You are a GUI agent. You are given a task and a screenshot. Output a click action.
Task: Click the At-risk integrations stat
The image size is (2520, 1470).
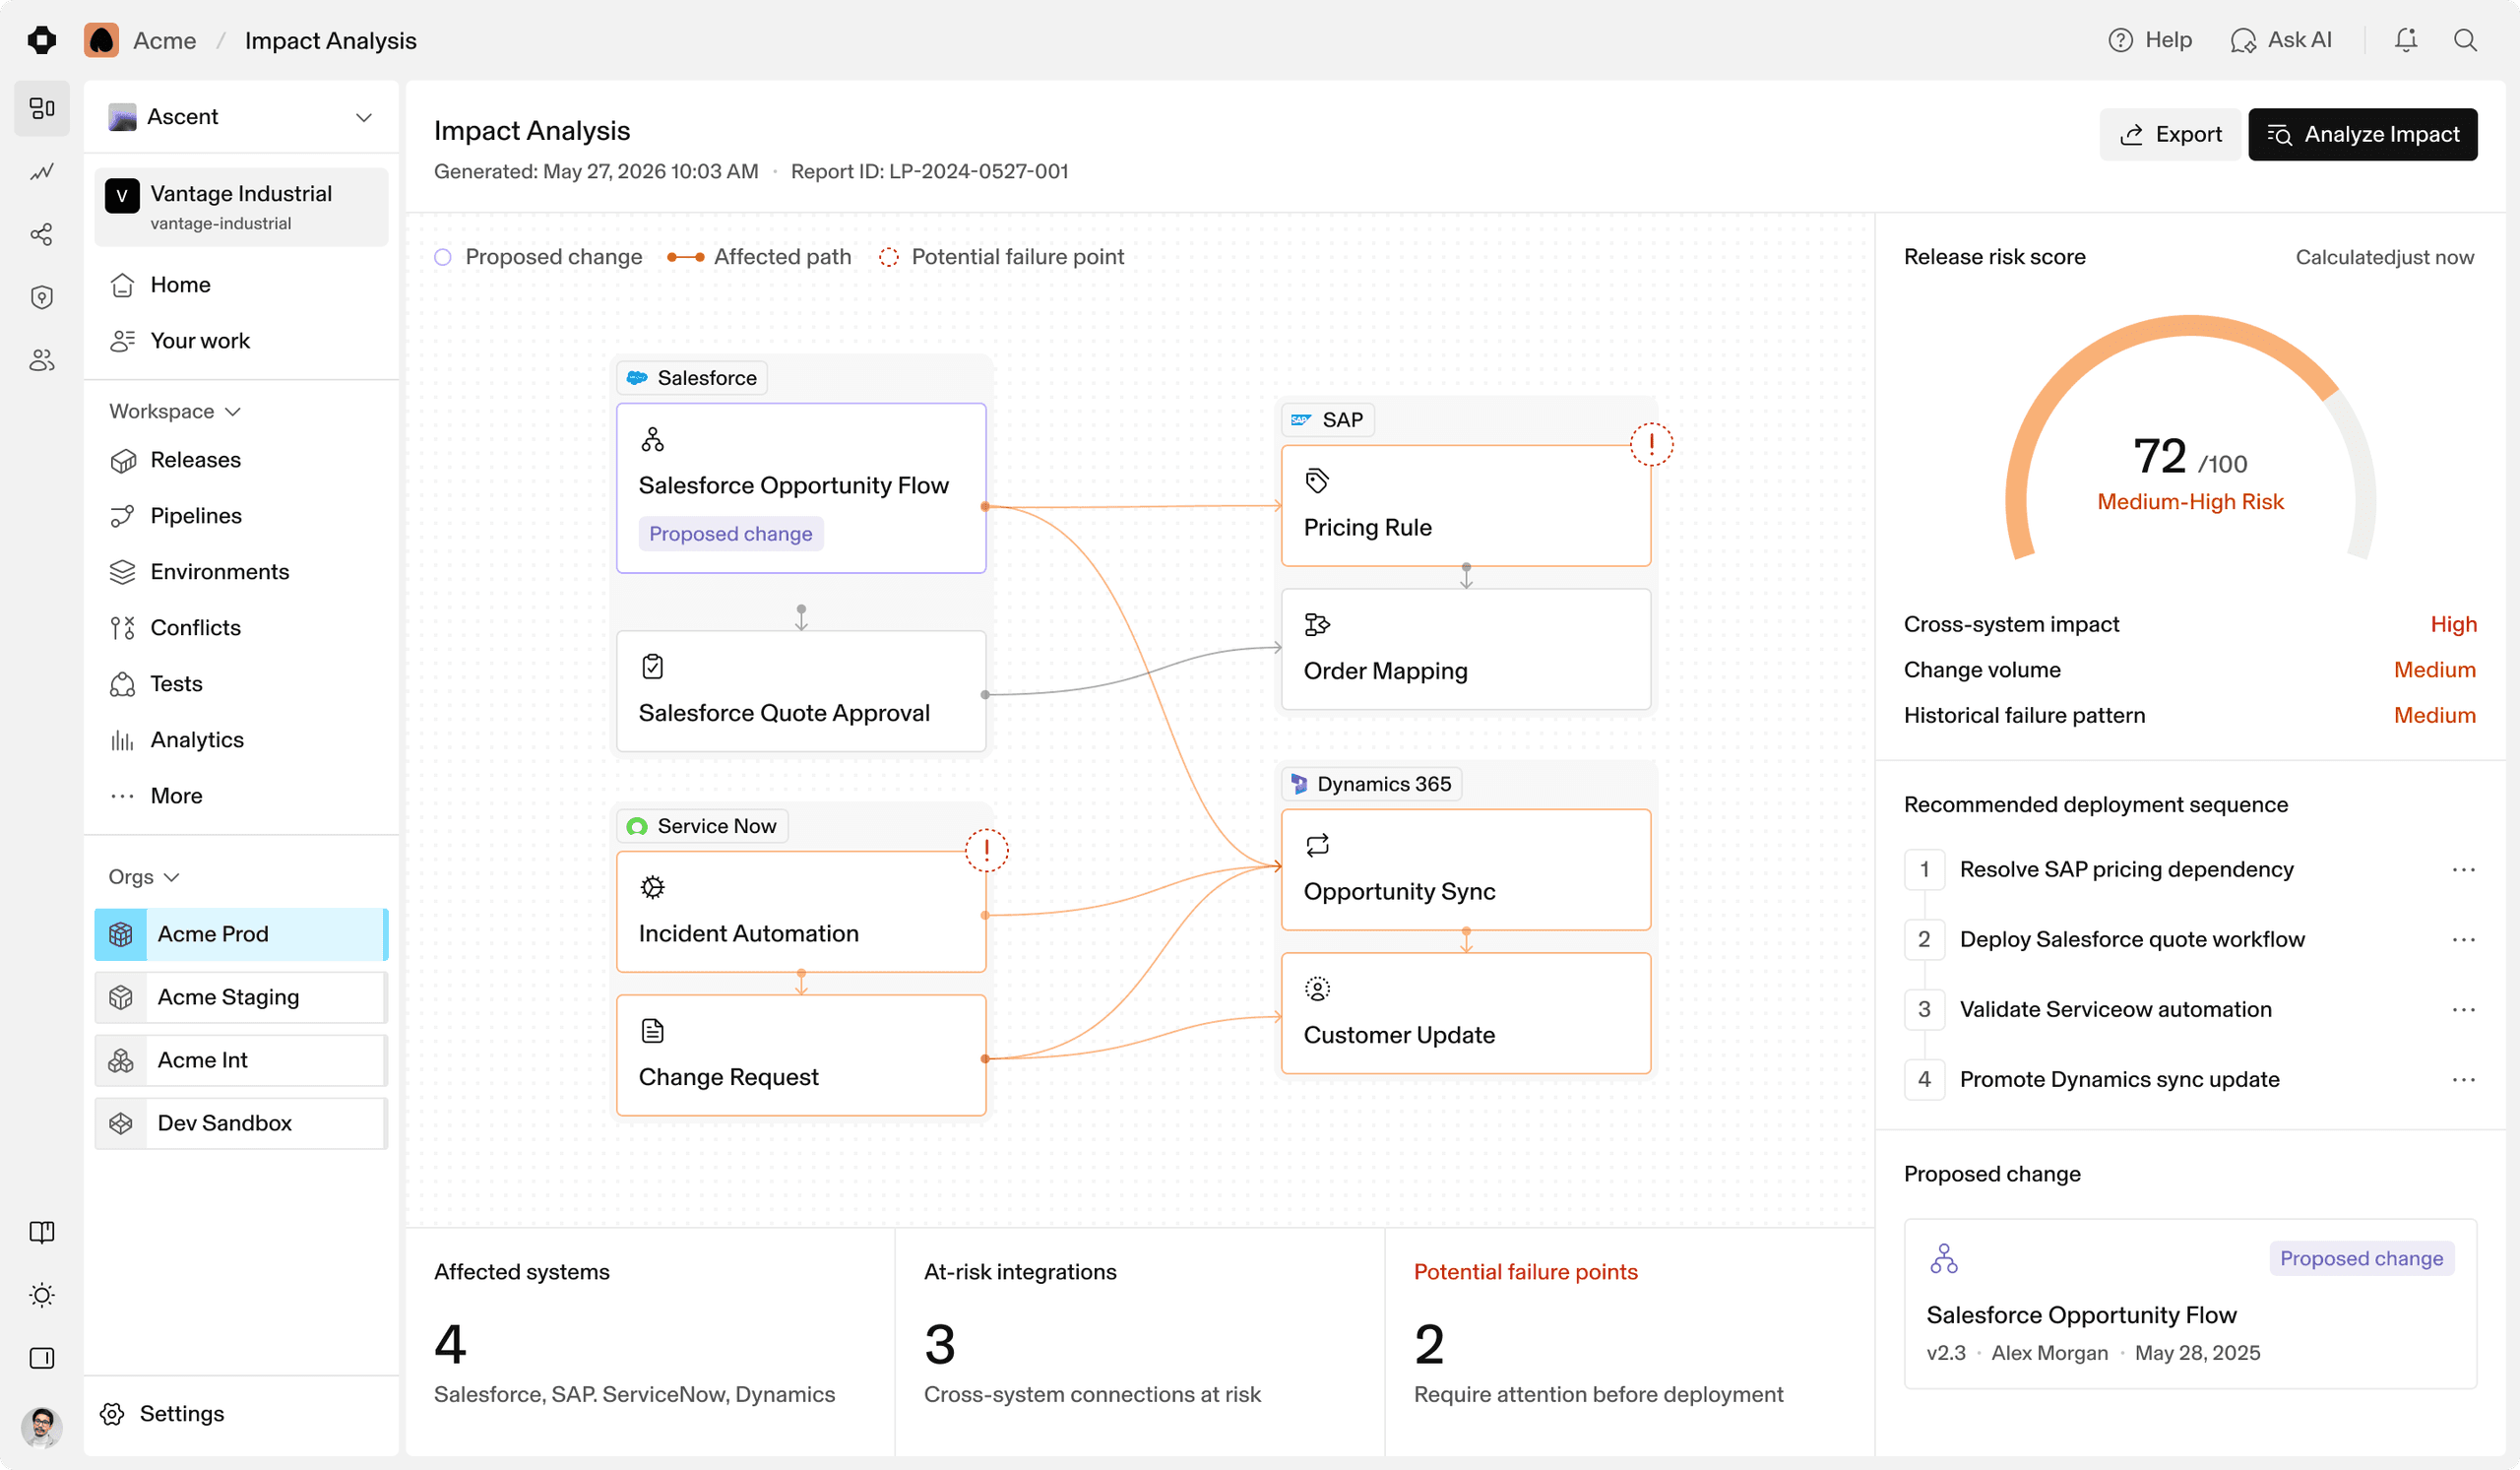coord(1140,1342)
